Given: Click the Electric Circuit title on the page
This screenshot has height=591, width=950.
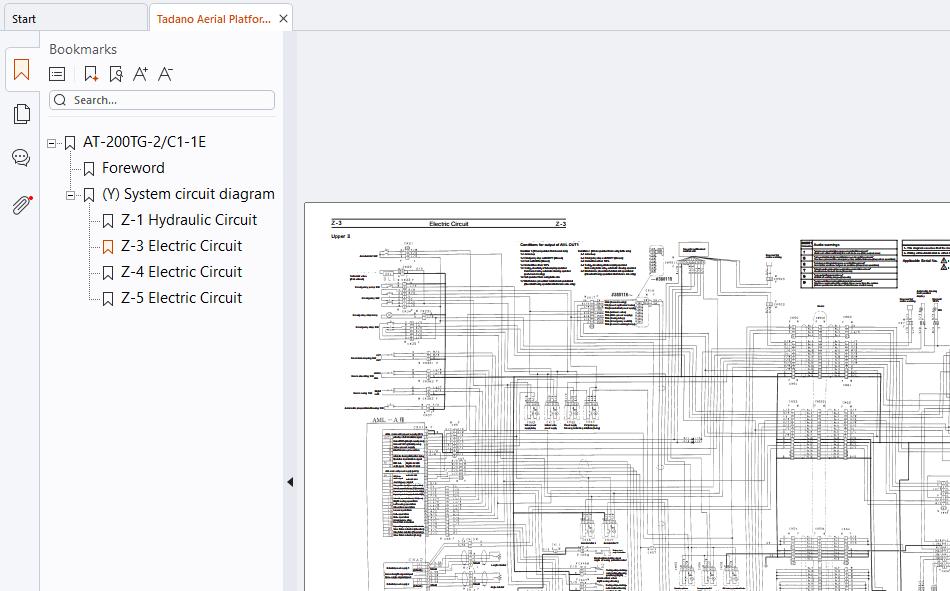Looking at the screenshot, I should 449,224.
